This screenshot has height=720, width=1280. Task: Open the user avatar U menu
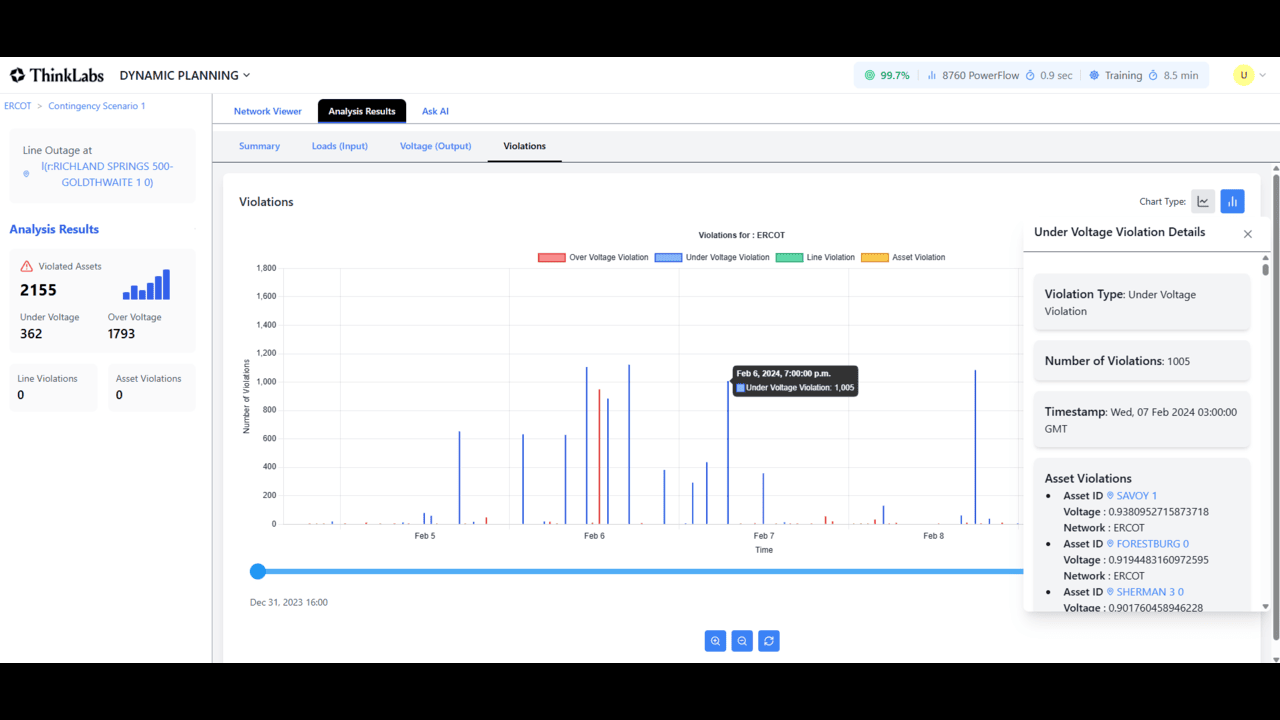1244,75
